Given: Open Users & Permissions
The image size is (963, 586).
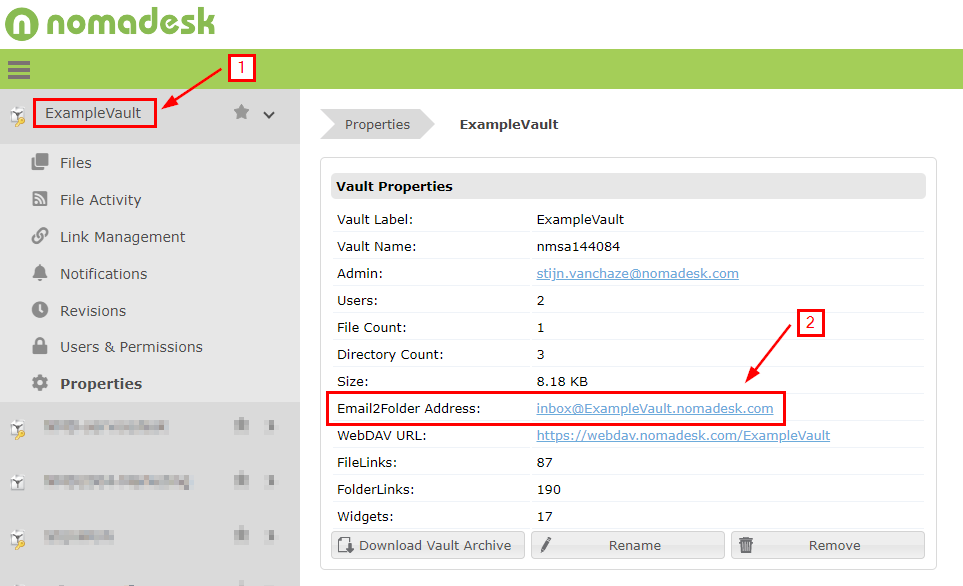Looking at the screenshot, I should pyautogui.click(x=131, y=347).
